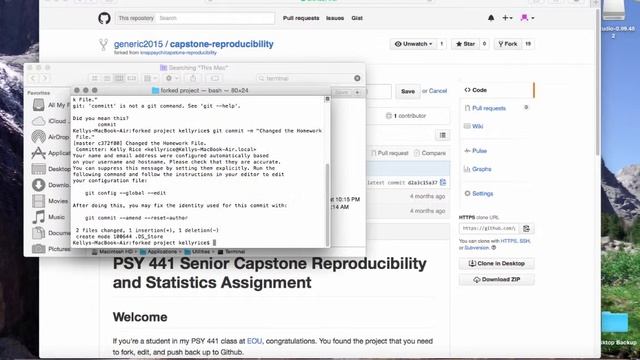Screen dimensions: 640x360
Task: Open the capstone-reproducibility repository link
Action: coord(222,44)
